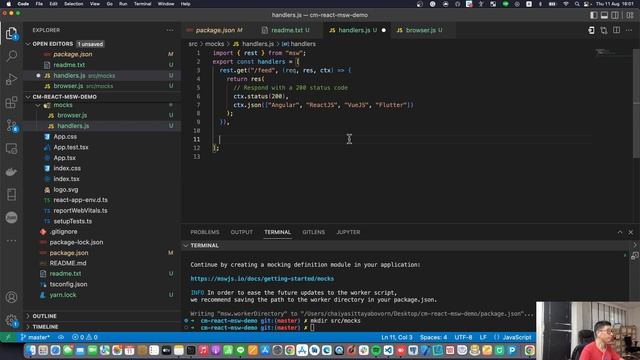Open index.tsx in file tree
640x360 pixels.
point(67,179)
